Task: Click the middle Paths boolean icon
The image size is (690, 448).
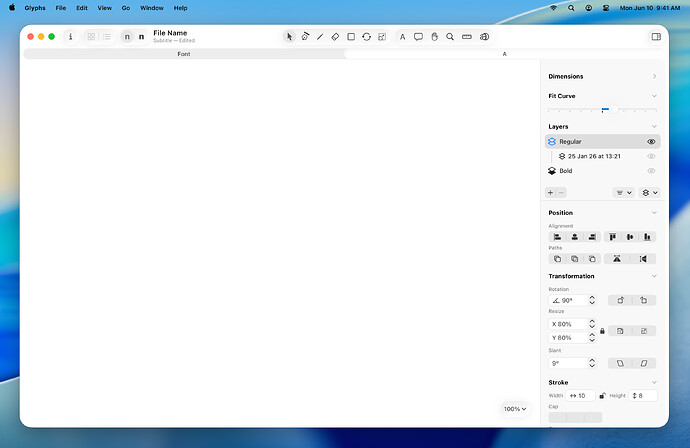Action: (x=575, y=259)
